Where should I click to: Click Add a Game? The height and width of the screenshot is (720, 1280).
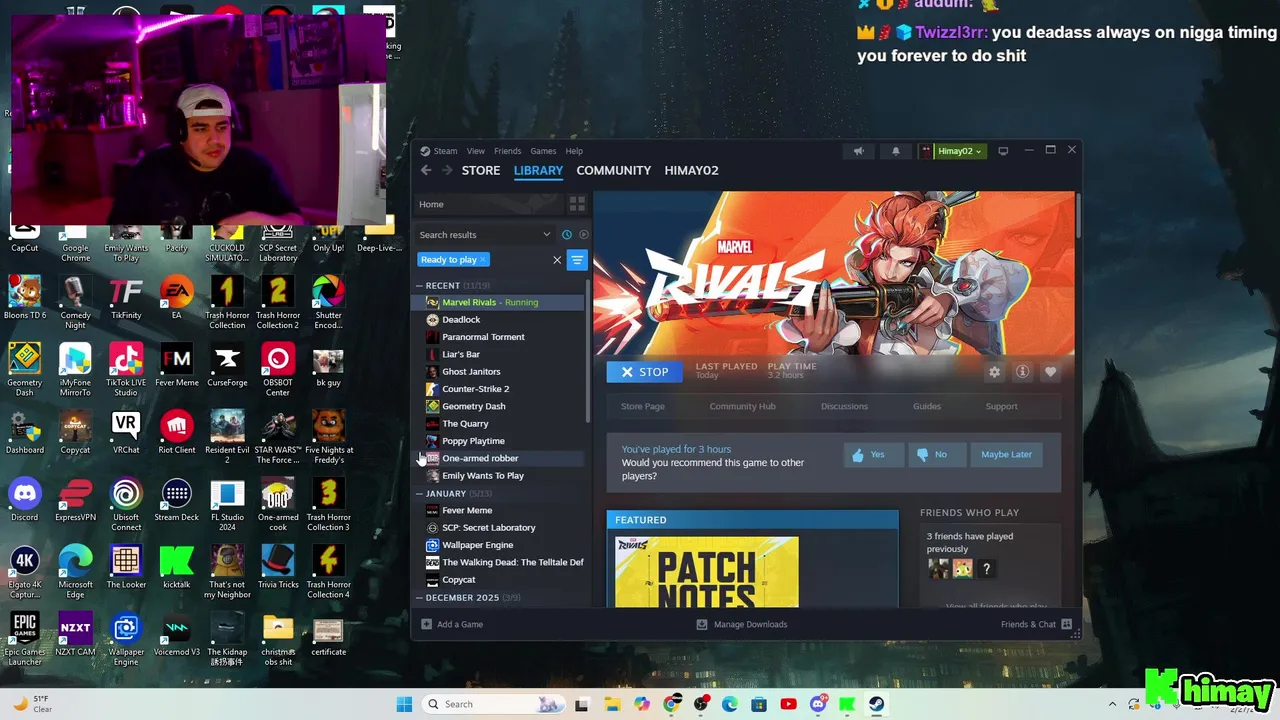tap(452, 624)
